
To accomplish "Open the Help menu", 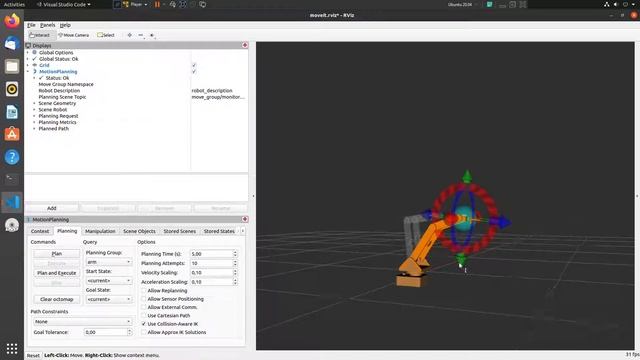I will (x=65, y=25).
